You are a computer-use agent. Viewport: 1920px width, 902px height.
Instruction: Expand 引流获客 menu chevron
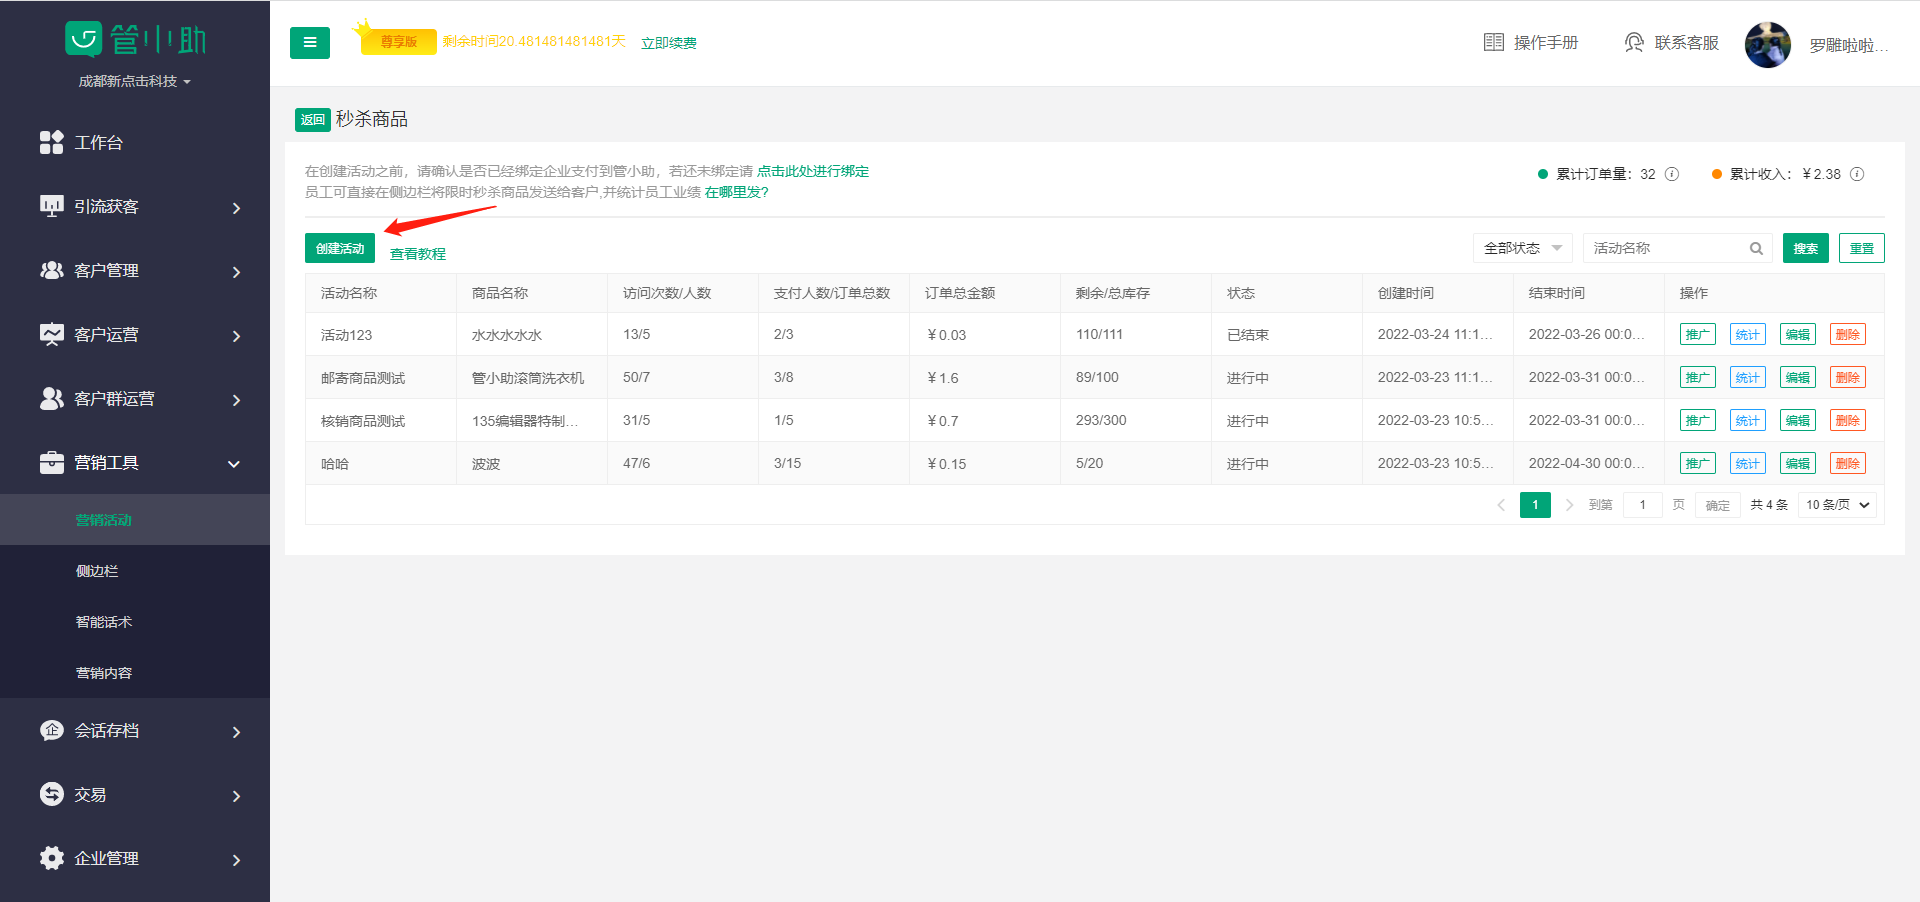point(237,208)
